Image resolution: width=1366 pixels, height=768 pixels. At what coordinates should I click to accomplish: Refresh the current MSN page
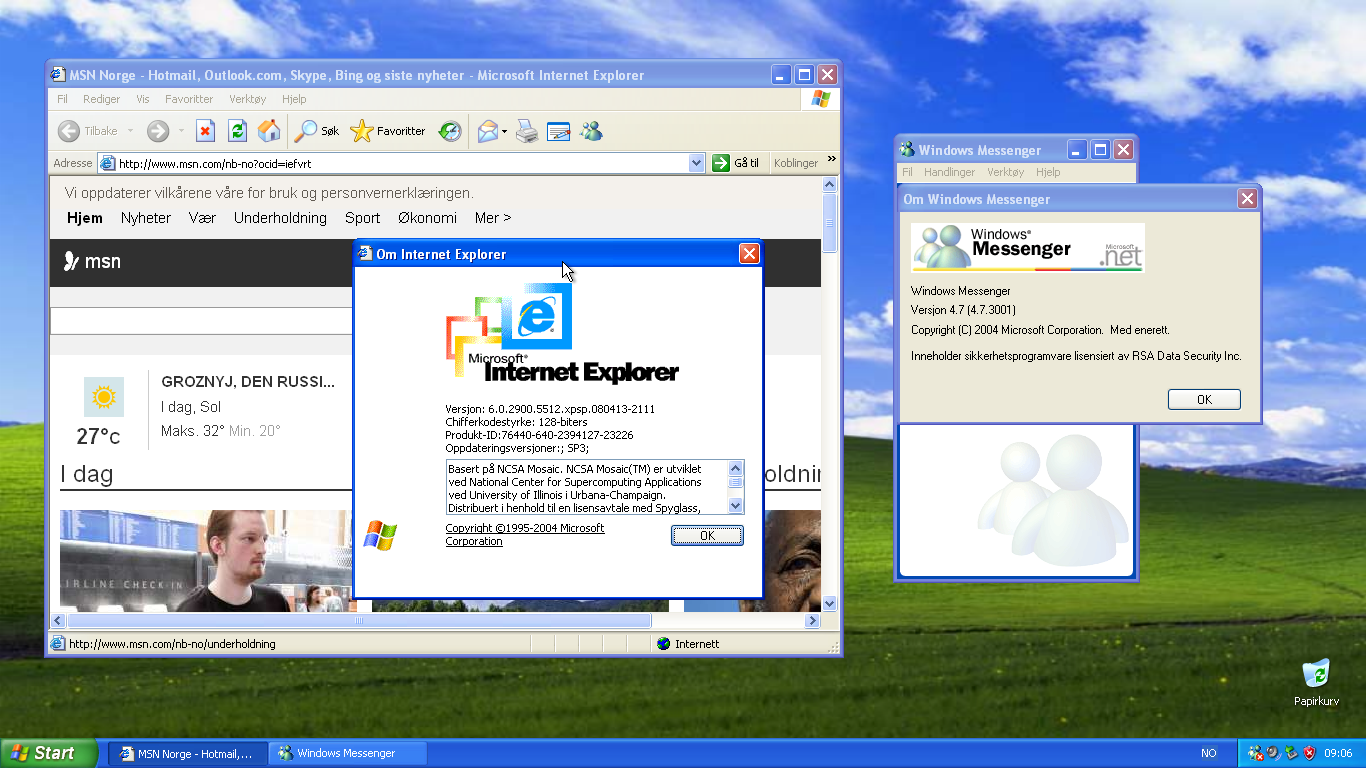click(x=236, y=131)
